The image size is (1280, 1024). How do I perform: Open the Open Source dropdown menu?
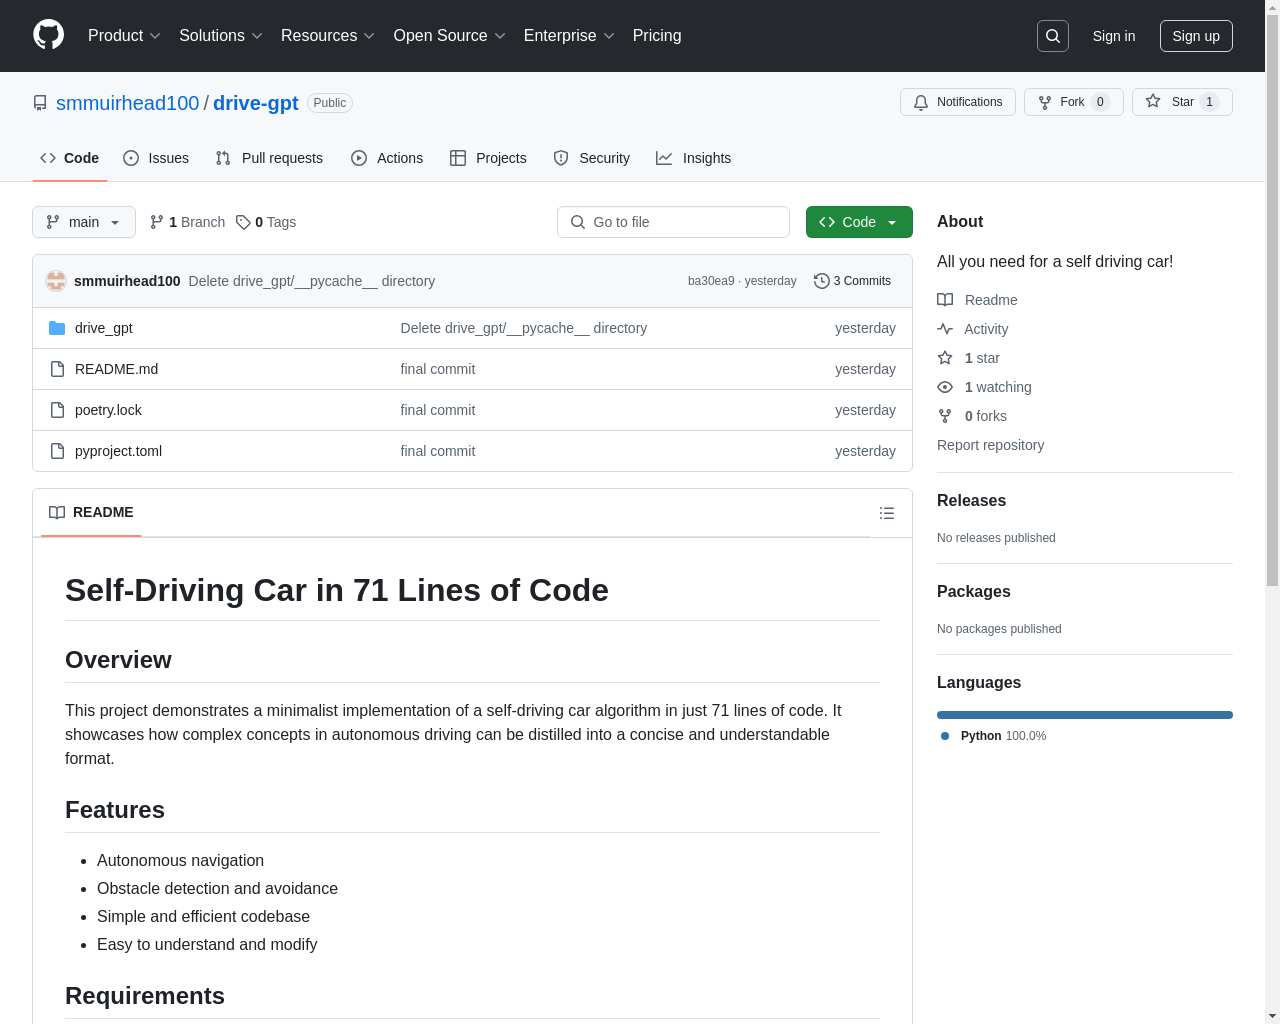click(x=450, y=36)
